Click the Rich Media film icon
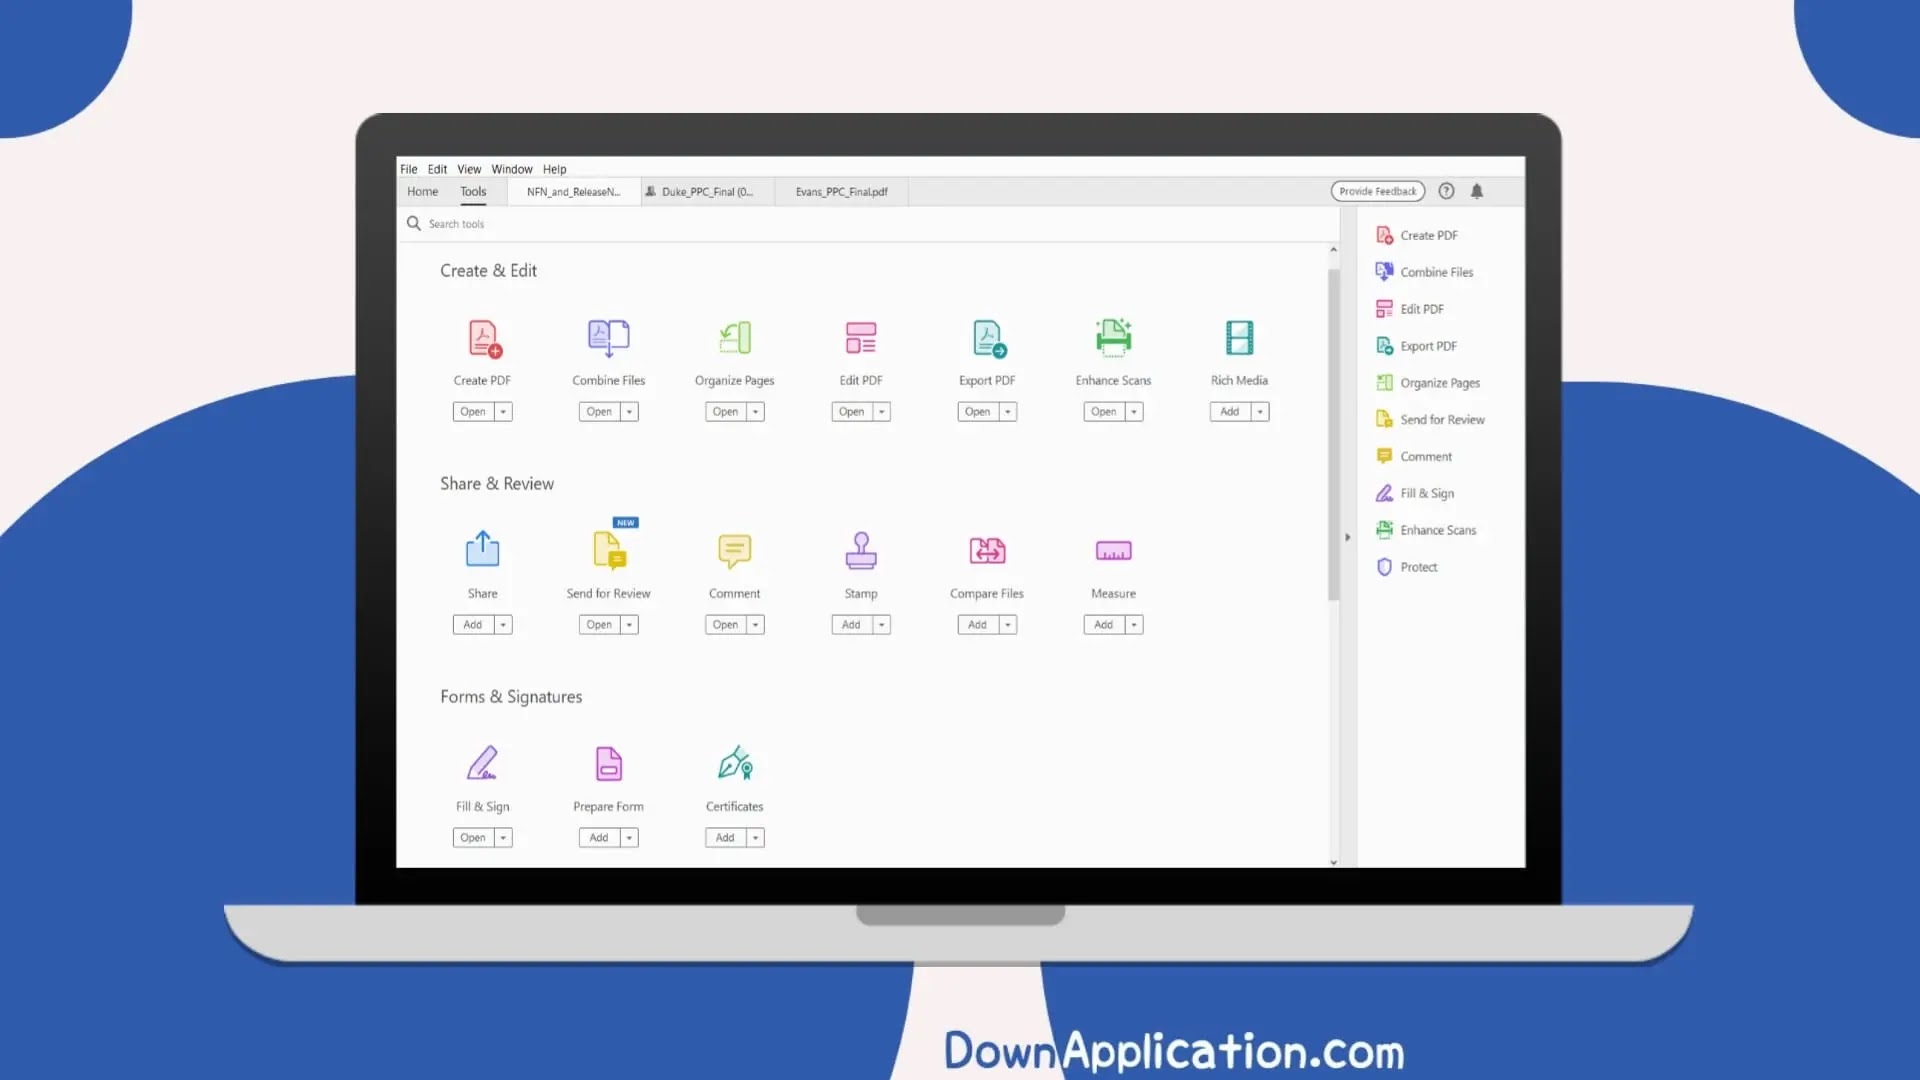Image resolution: width=1920 pixels, height=1080 pixels. pyautogui.click(x=1239, y=338)
